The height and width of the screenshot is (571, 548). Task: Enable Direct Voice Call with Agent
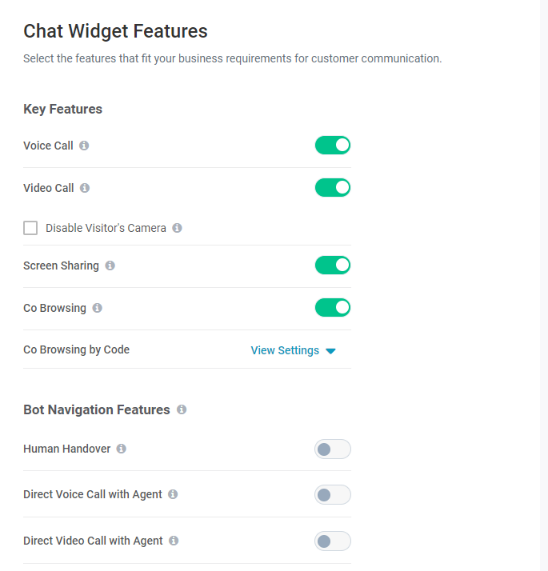(333, 495)
